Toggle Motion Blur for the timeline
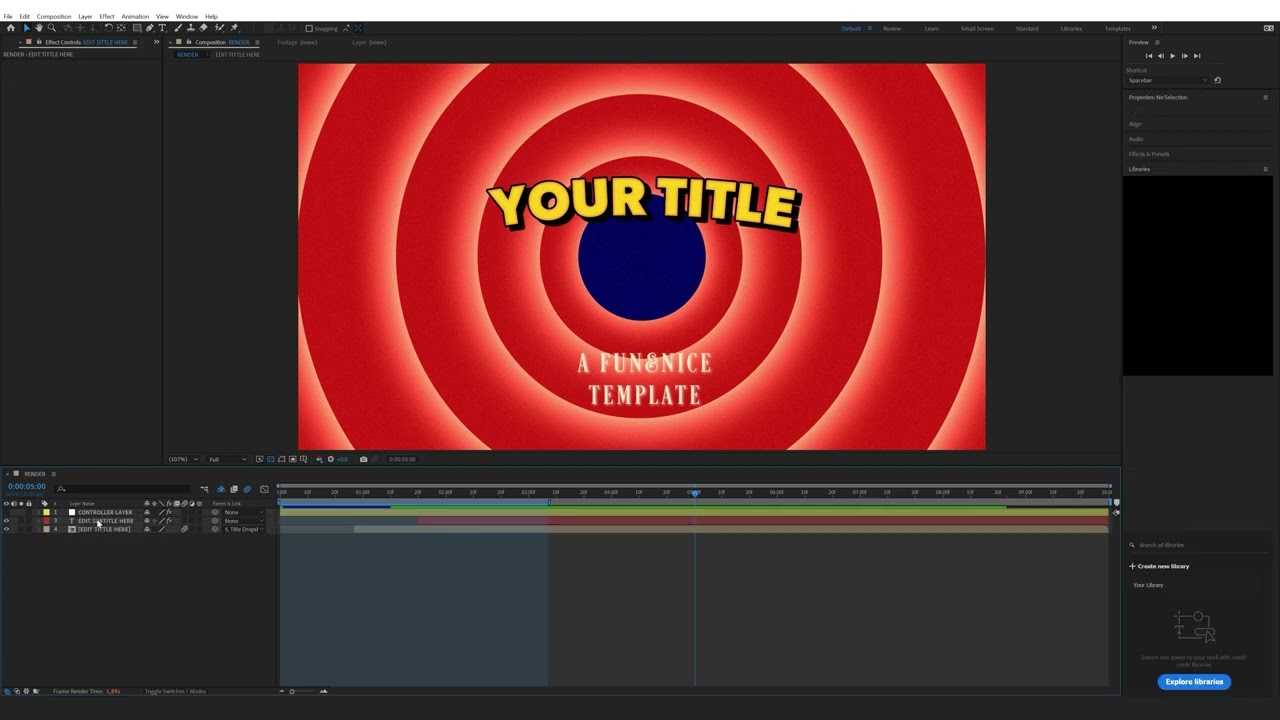Screen dimensions: 1280x720 click(247, 489)
